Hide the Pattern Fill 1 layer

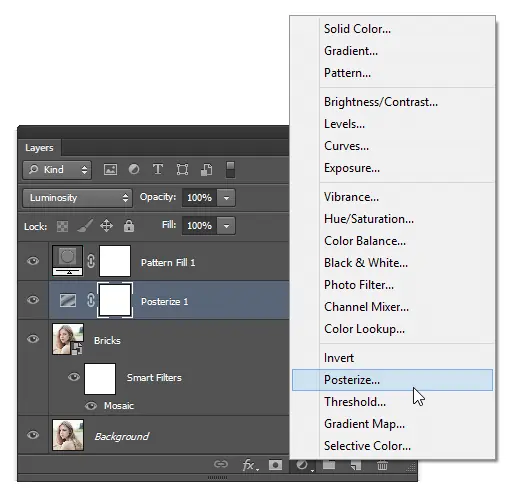click(x=33, y=261)
